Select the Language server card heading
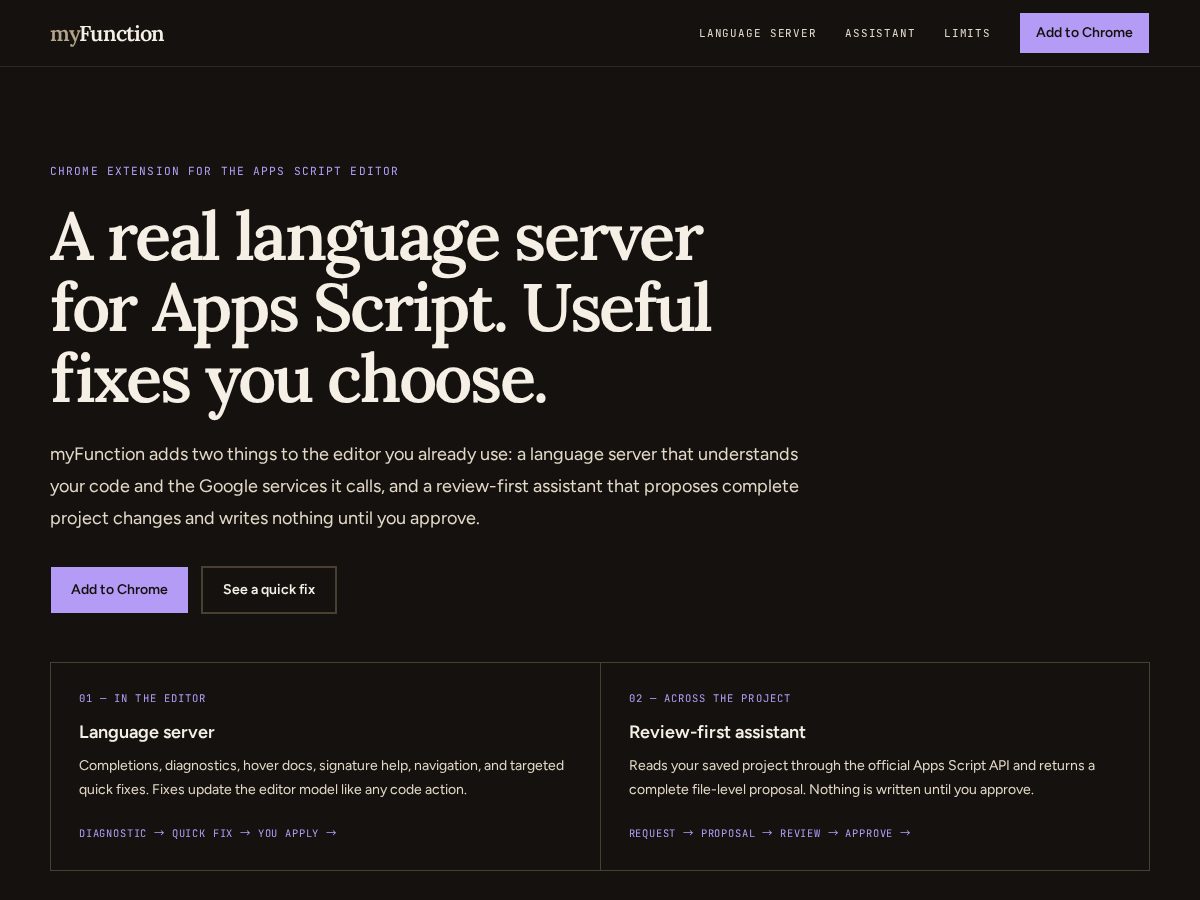Screen dimensions: 1200x900 (147, 732)
